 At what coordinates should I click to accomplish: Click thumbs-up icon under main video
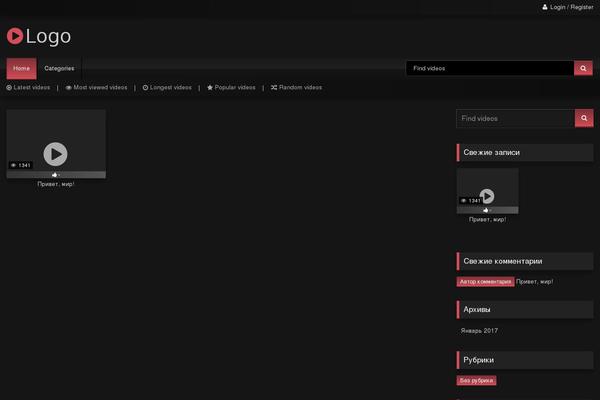tap(55, 175)
